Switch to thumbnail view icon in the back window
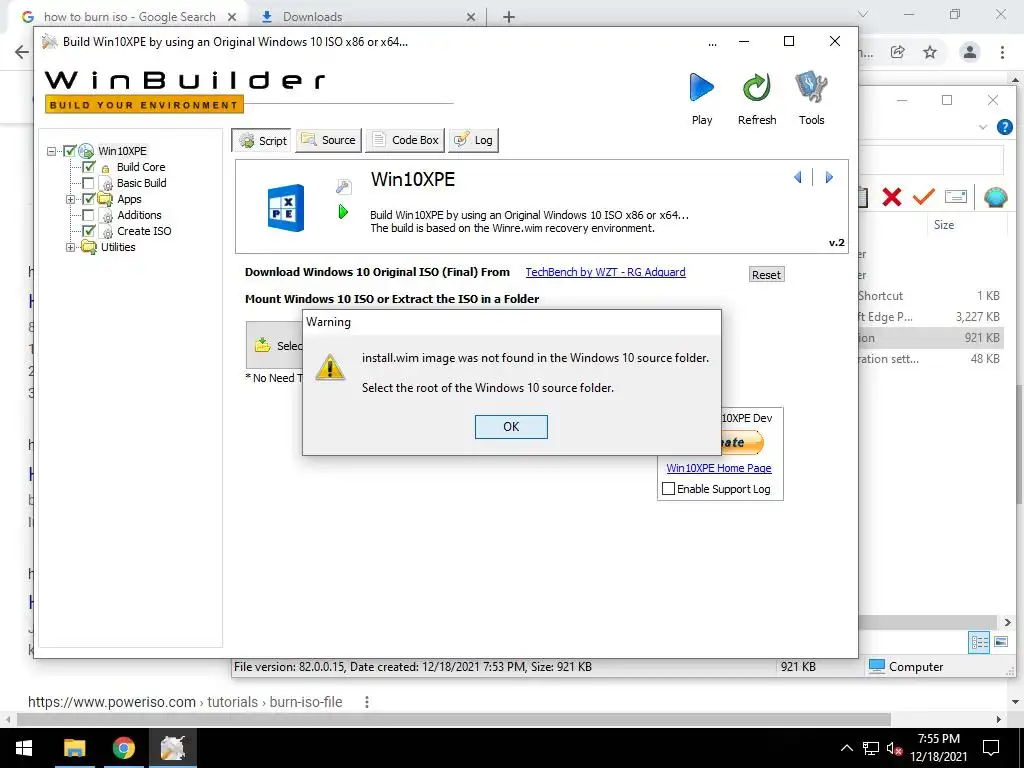Image resolution: width=1024 pixels, height=768 pixels. tap(1001, 642)
